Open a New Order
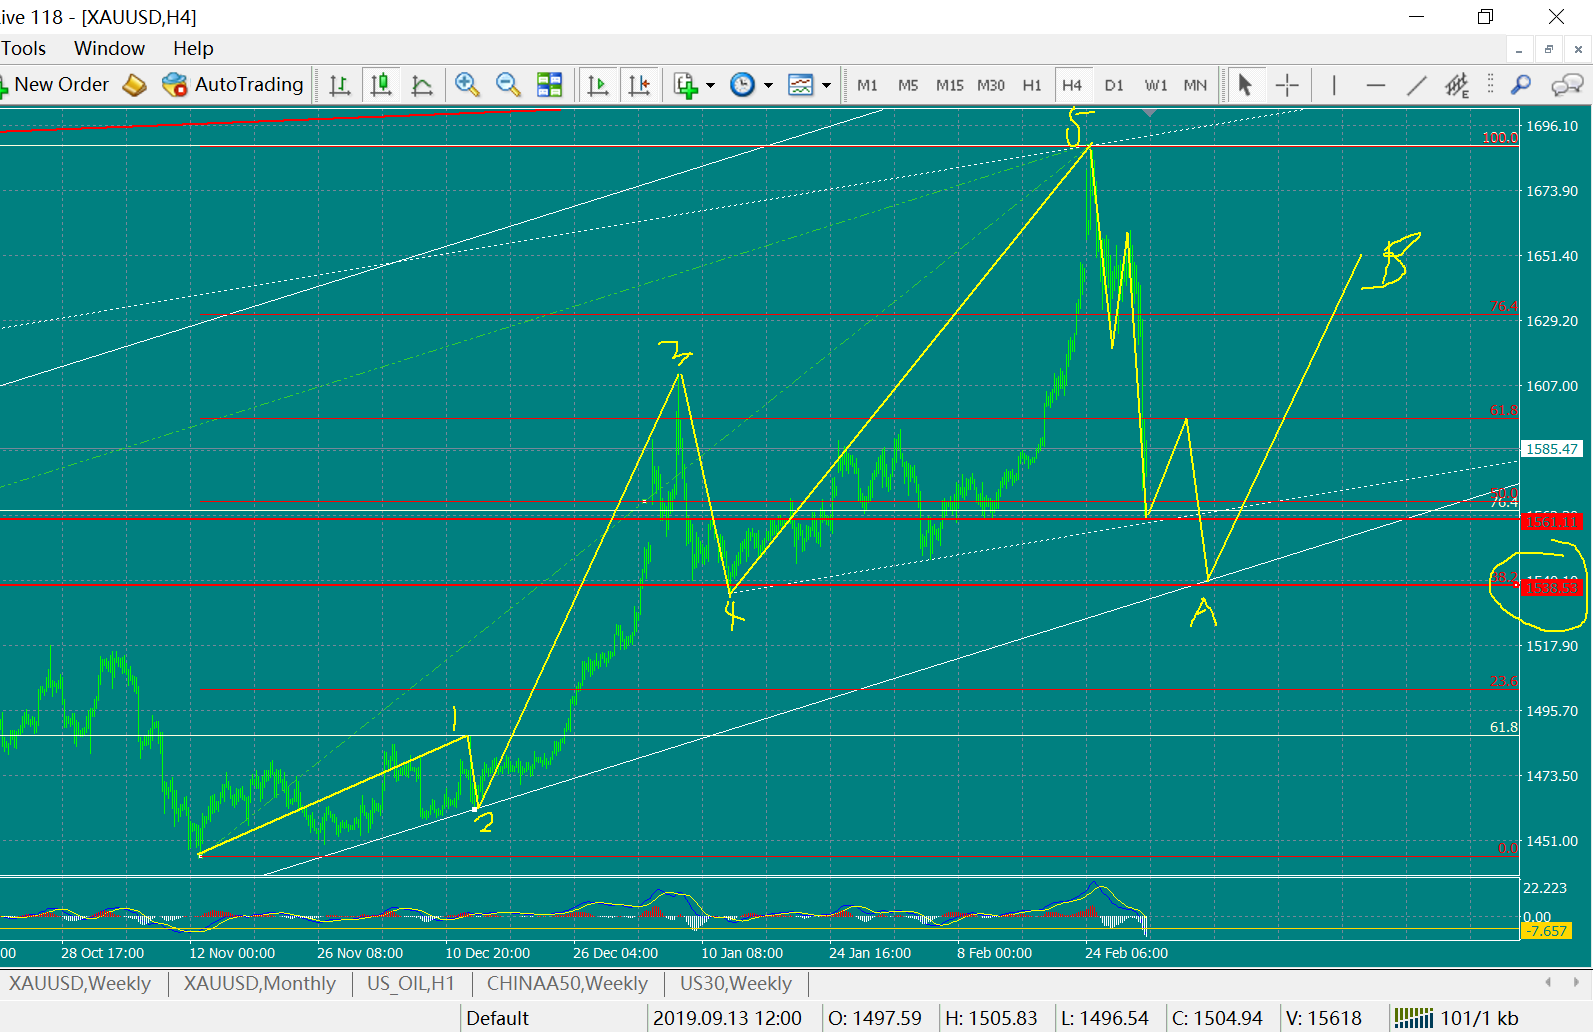 (x=54, y=85)
